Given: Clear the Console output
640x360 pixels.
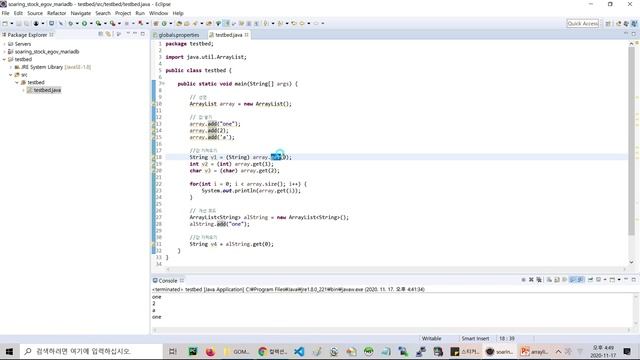Looking at the screenshot, I should pyautogui.click(x=549, y=280).
